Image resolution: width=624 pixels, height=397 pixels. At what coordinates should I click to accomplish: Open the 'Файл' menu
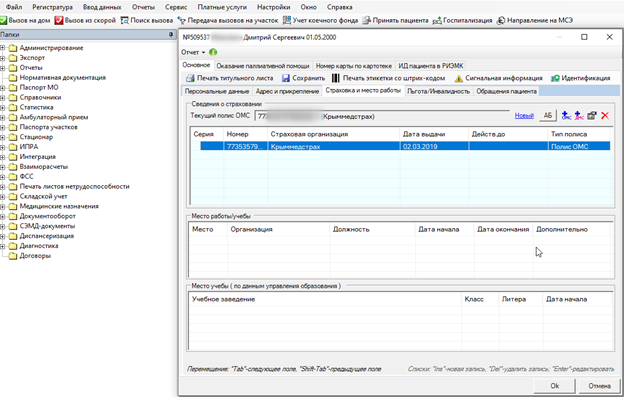click(14, 7)
